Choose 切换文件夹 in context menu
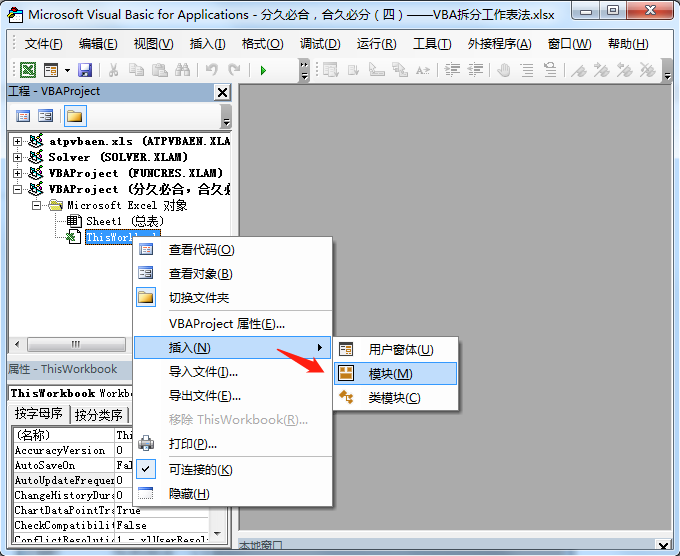 point(233,298)
